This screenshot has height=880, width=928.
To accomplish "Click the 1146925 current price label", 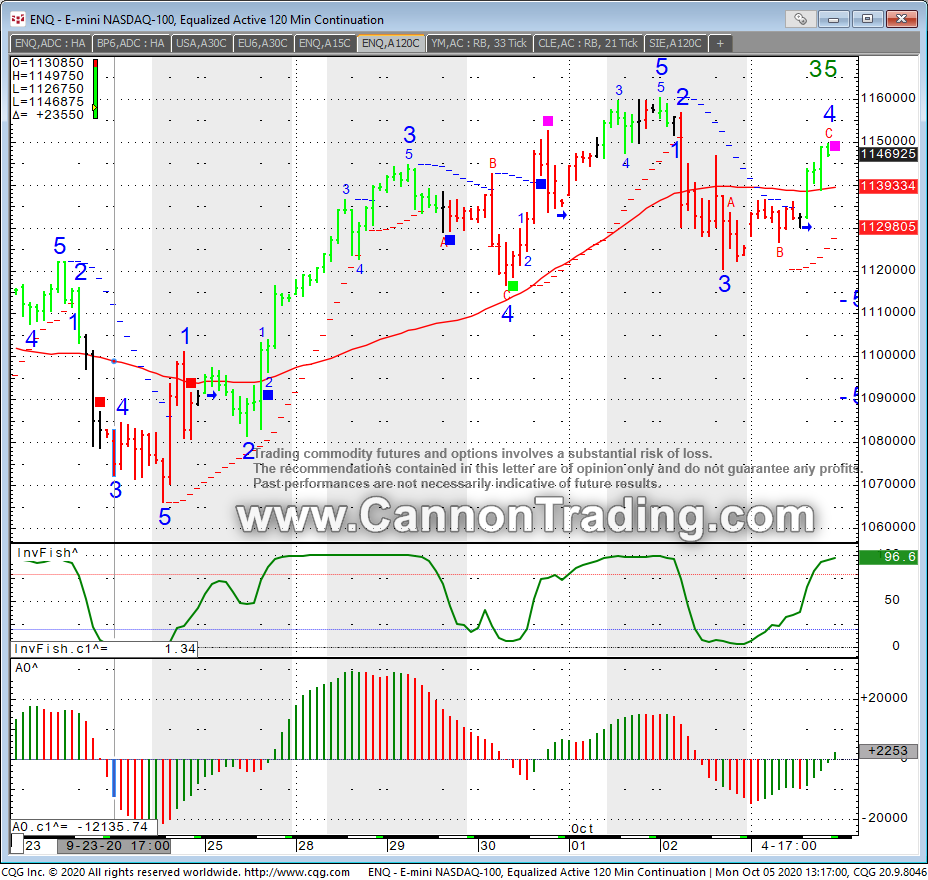I will 888,154.
